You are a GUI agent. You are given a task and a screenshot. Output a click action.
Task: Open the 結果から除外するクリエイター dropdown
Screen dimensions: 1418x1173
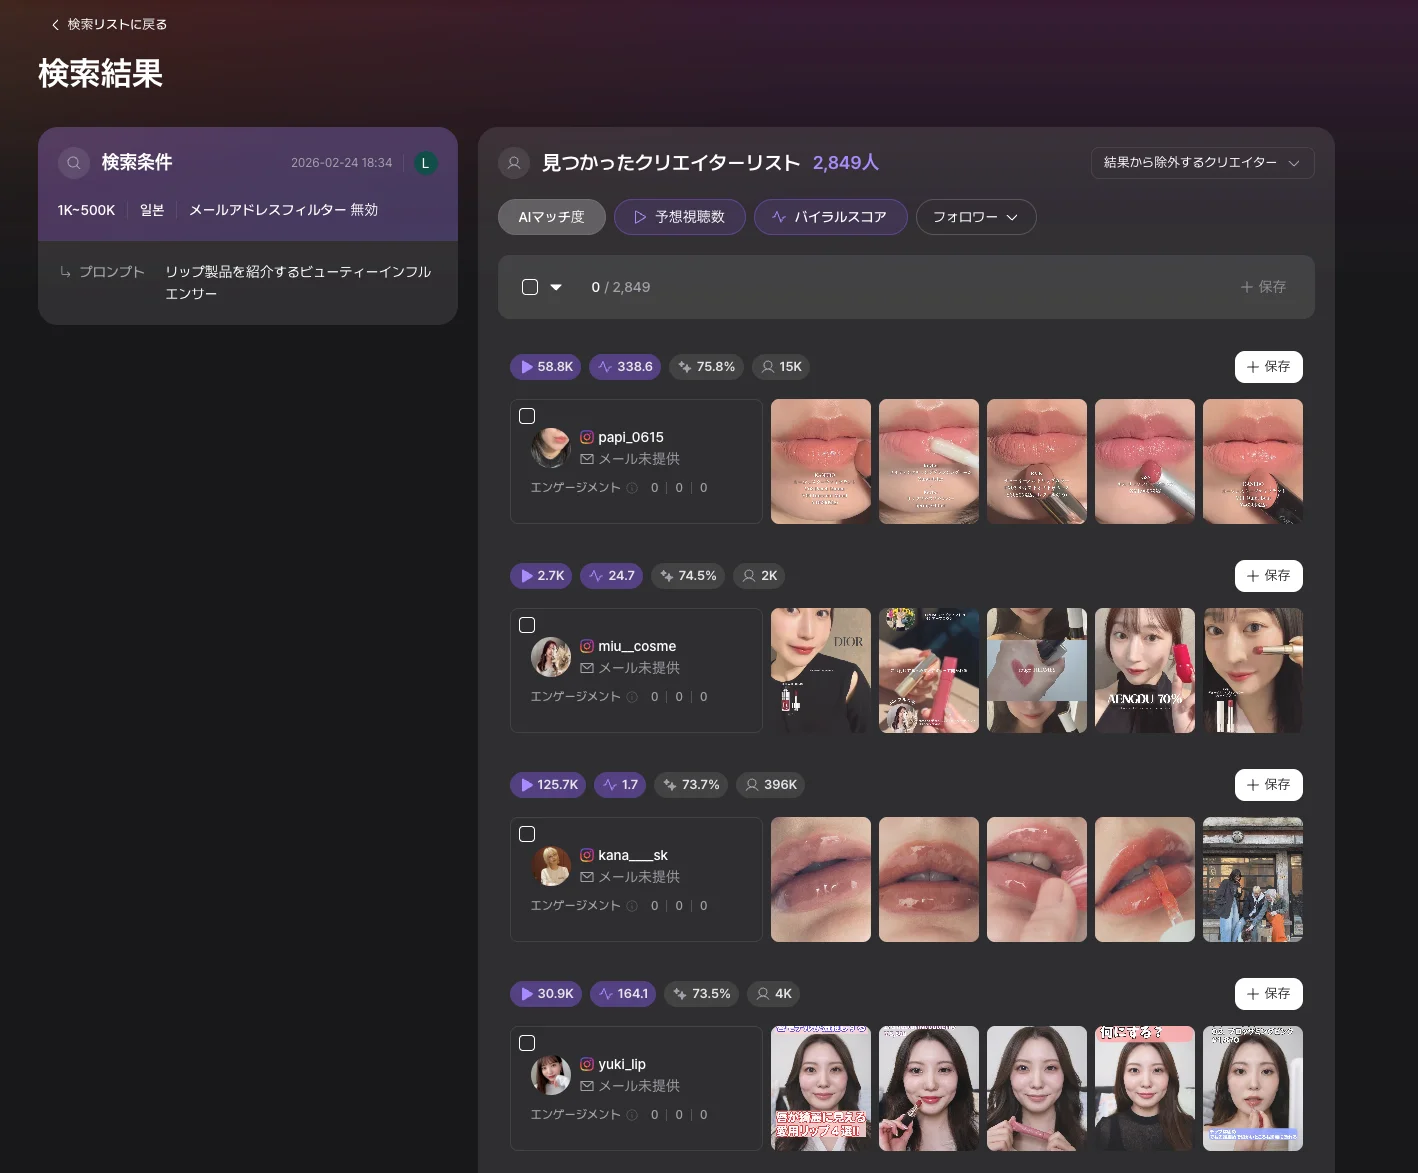pyautogui.click(x=1201, y=163)
